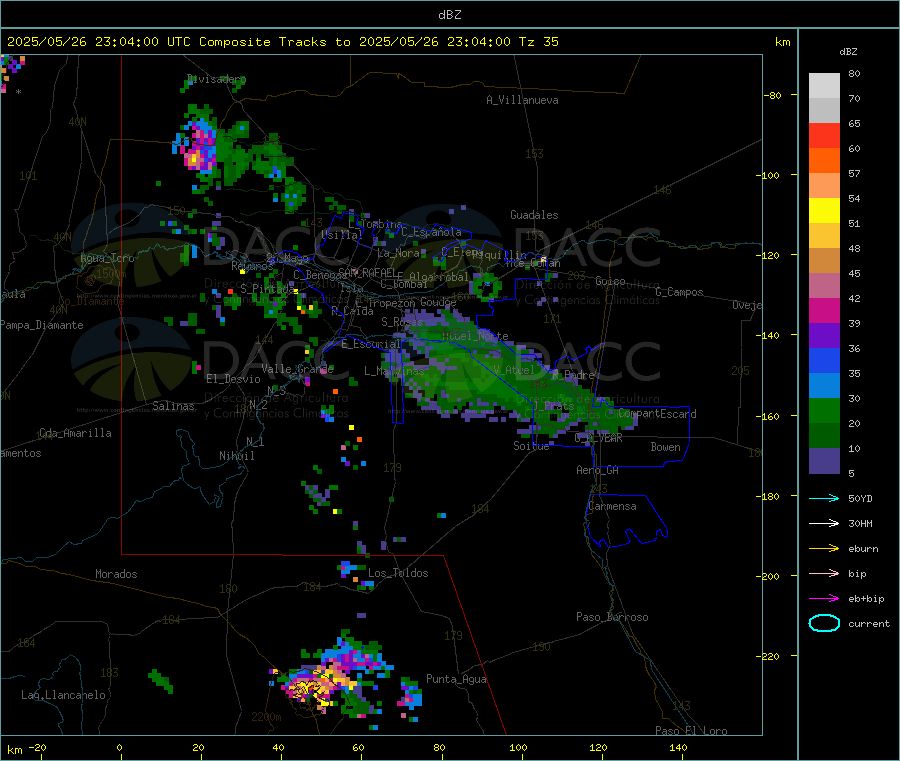Select the dark blue 35-36 dBZ legend swatch
900x761 pixels.
click(x=824, y=361)
